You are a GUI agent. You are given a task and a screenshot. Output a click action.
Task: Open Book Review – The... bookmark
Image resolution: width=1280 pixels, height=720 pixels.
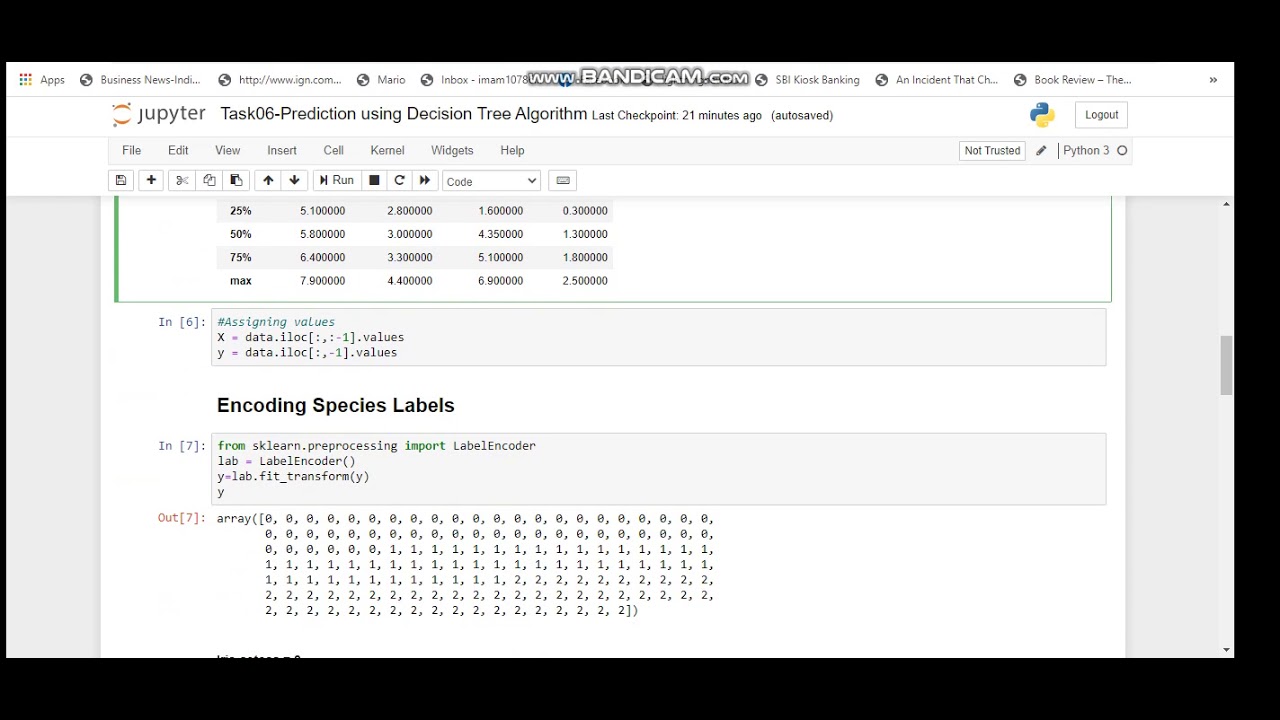1073,80
